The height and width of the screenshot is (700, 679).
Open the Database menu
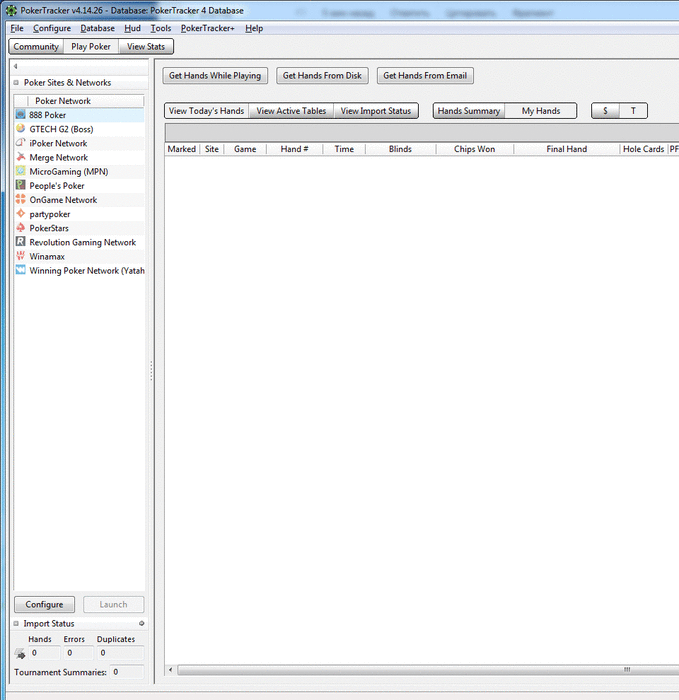coord(97,29)
